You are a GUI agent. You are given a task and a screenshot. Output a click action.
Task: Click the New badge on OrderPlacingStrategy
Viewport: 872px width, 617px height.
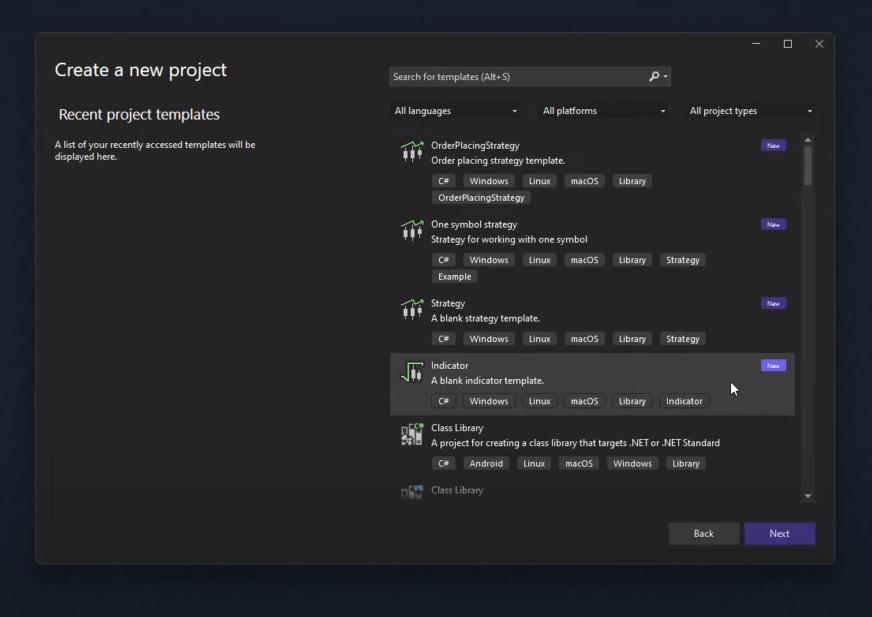773,146
